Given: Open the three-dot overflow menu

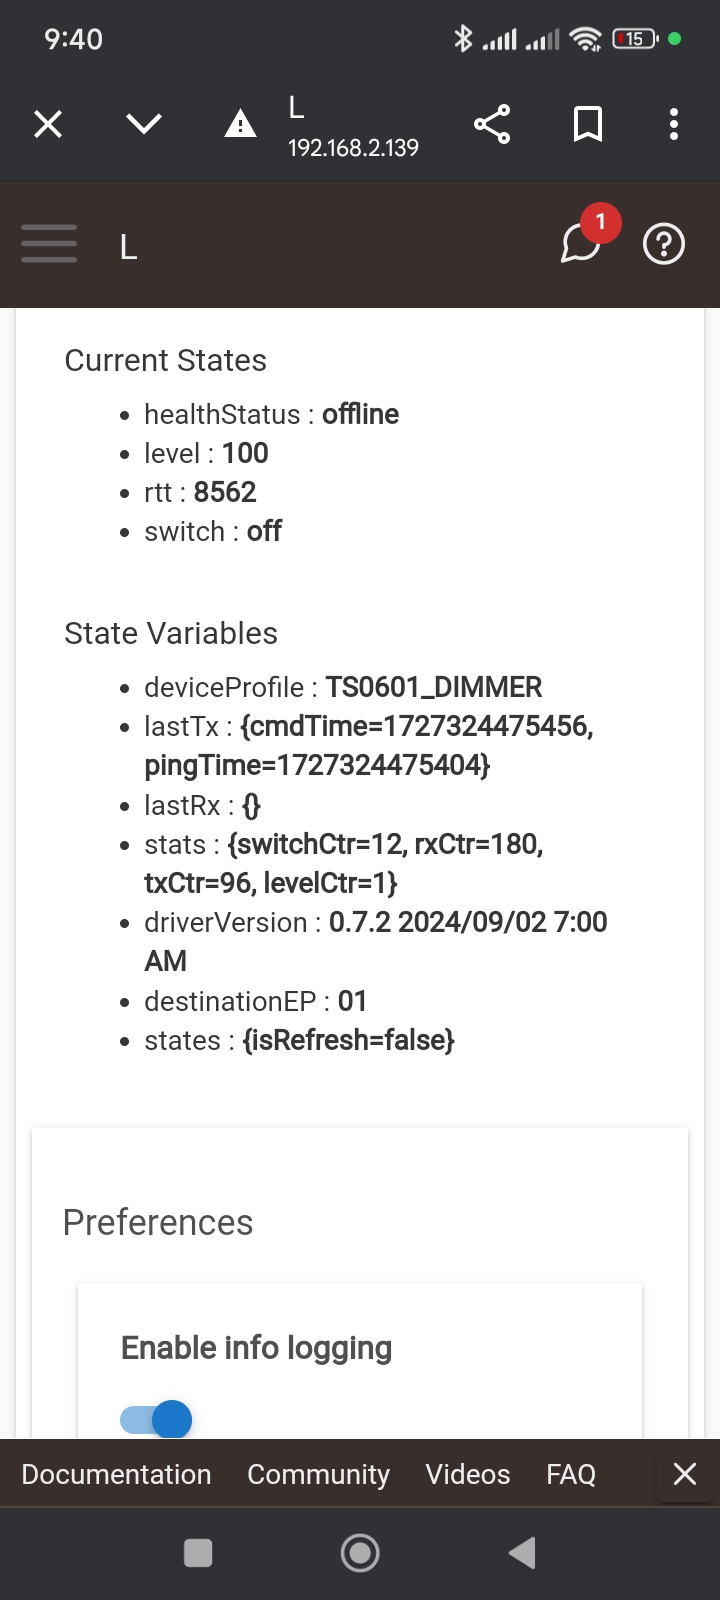Looking at the screenshot, I should (674, 124).
